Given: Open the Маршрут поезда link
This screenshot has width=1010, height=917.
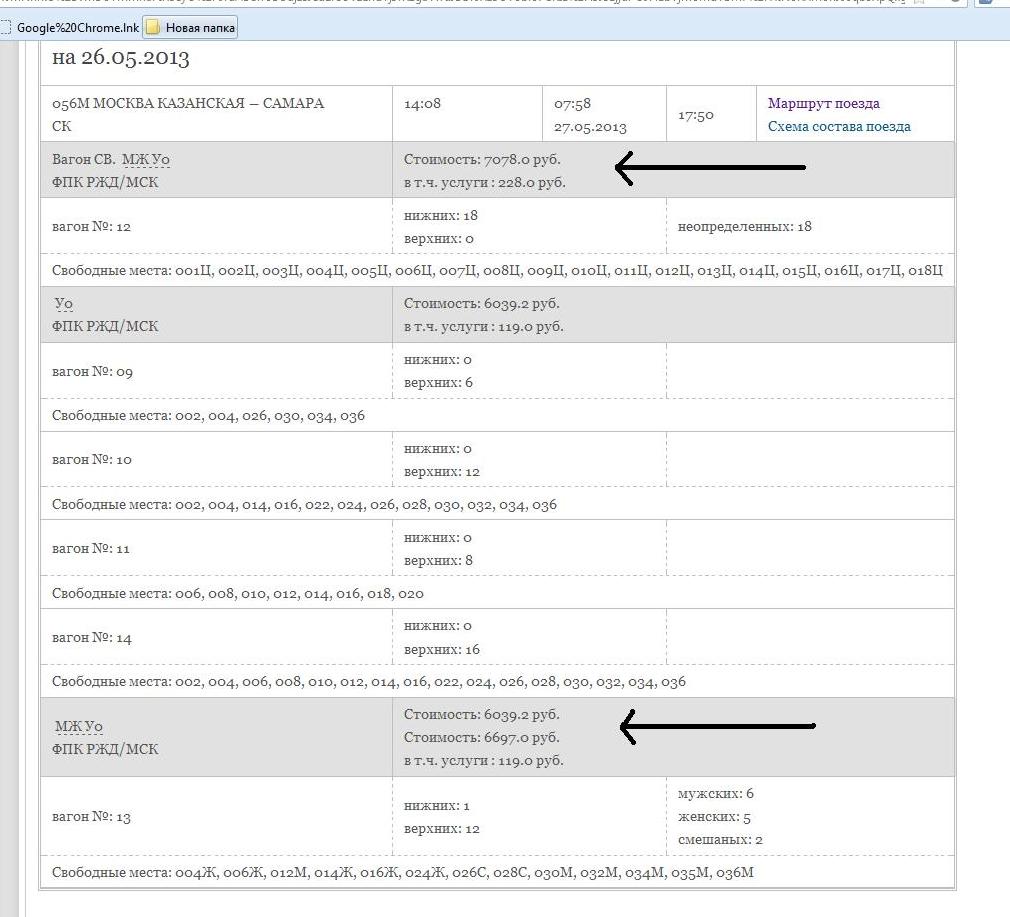Looking at the screenshot, I should 823,103.
